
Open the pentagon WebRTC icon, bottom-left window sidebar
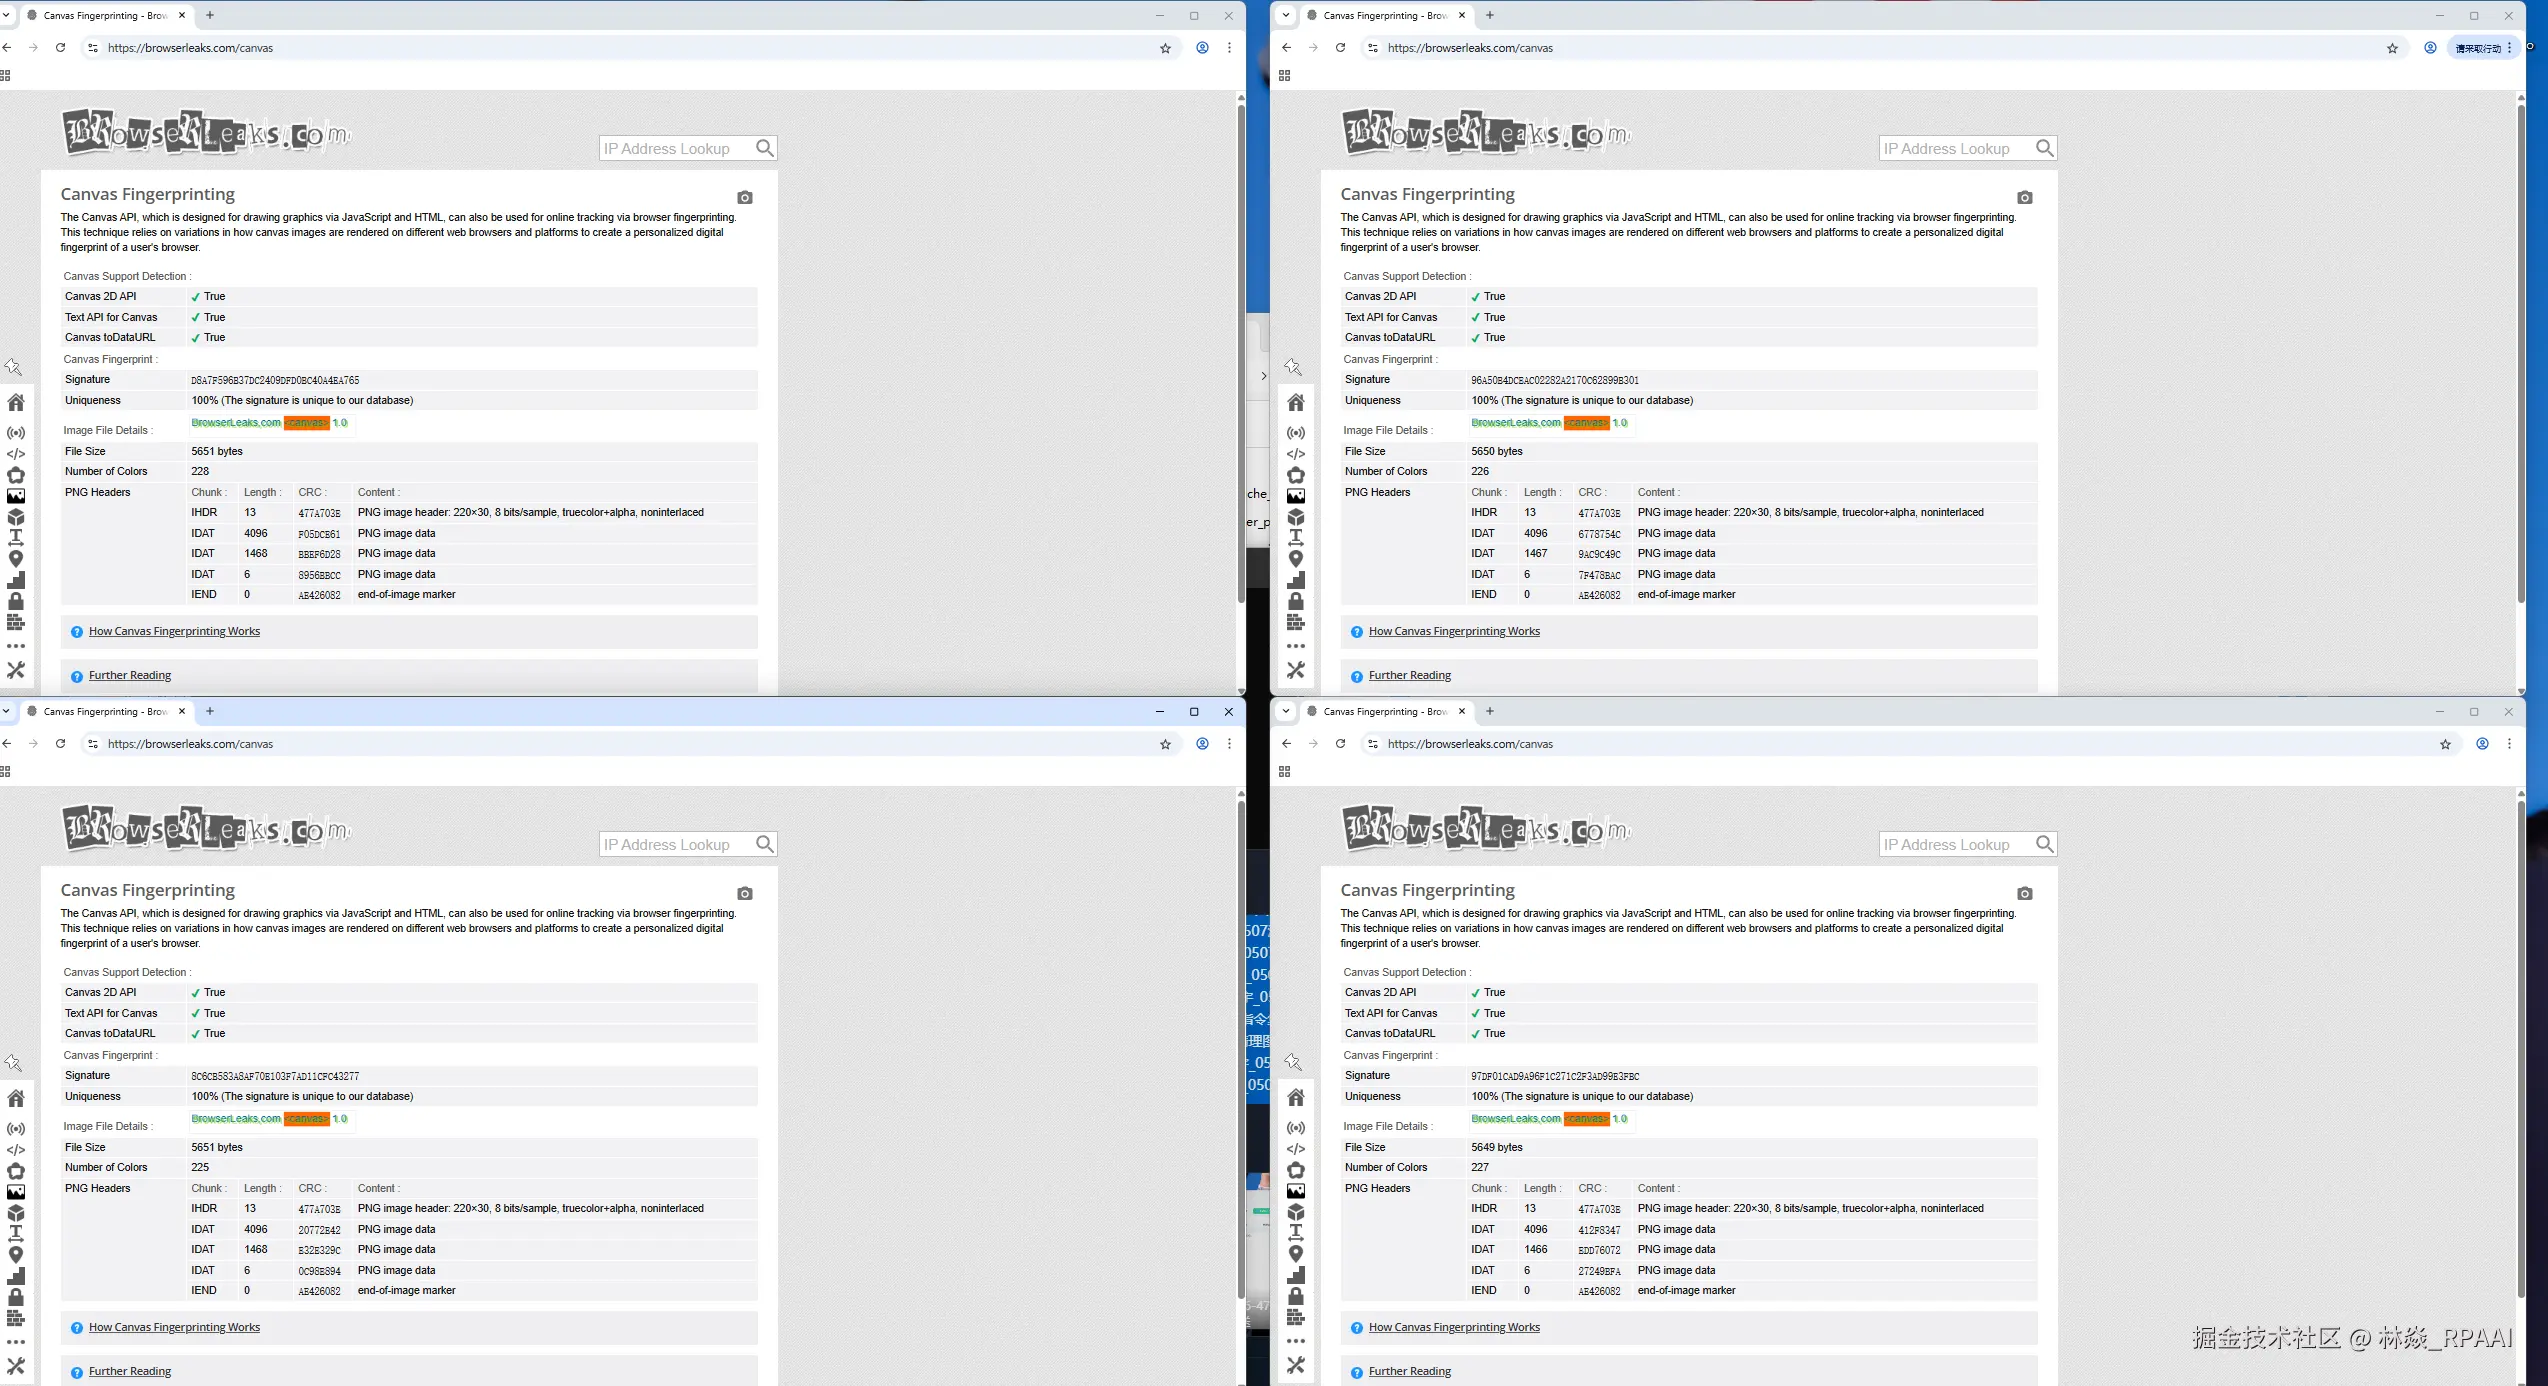pos(16,1171)
